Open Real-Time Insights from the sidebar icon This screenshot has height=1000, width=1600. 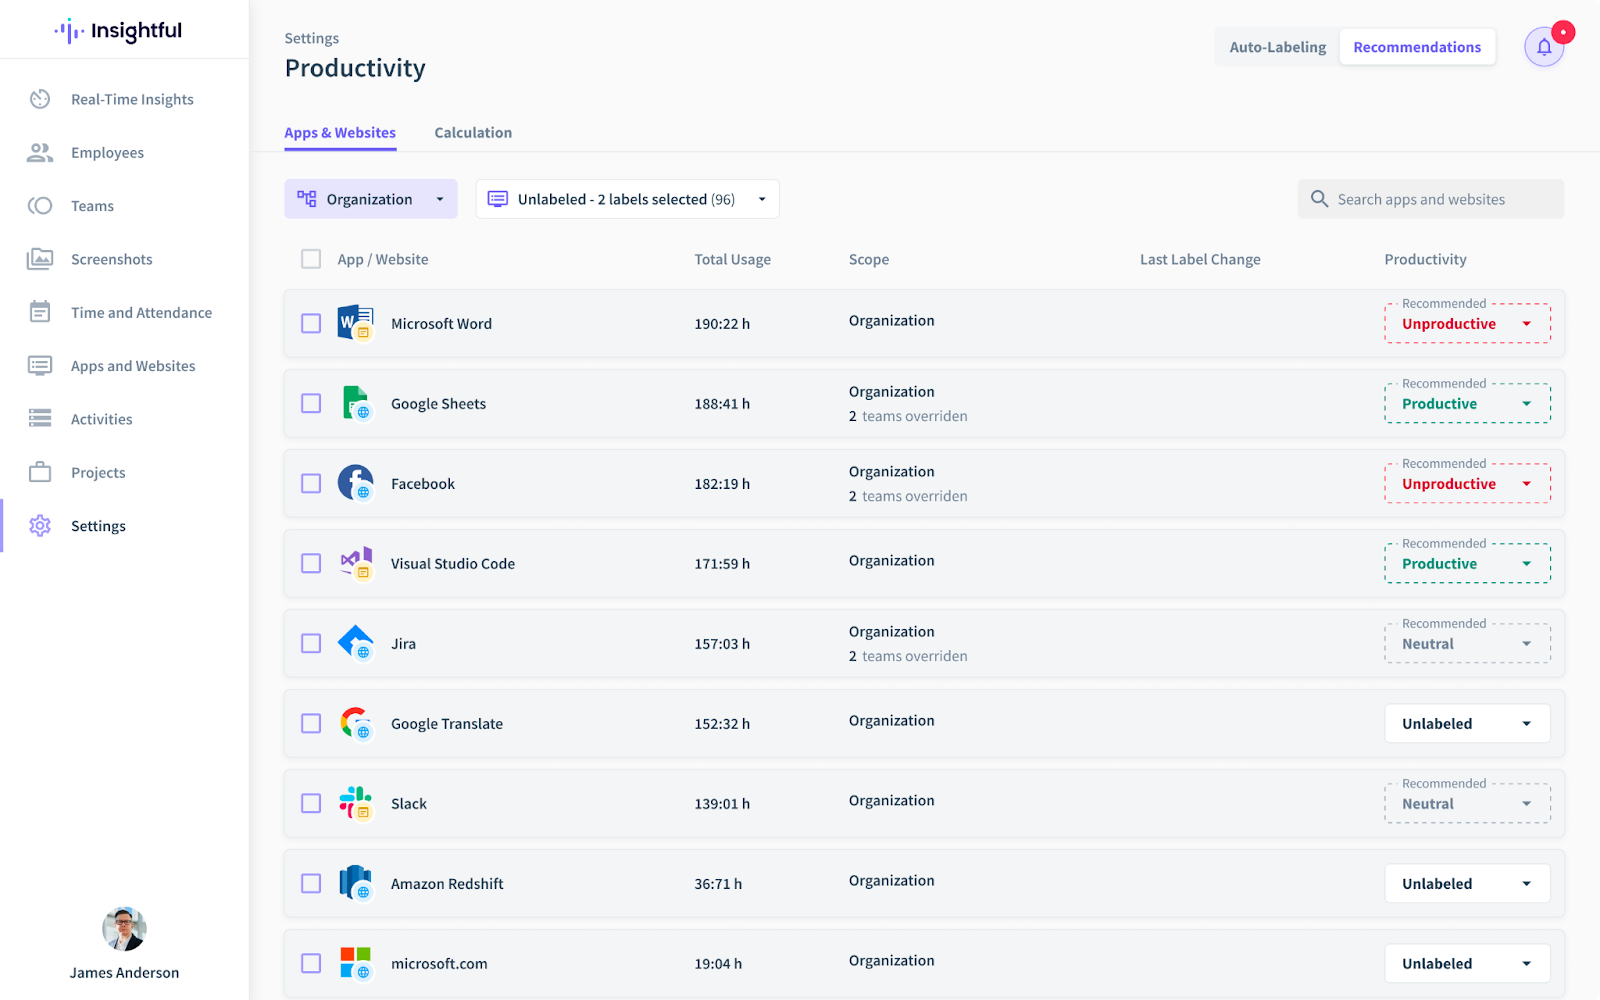coord(40,99)
